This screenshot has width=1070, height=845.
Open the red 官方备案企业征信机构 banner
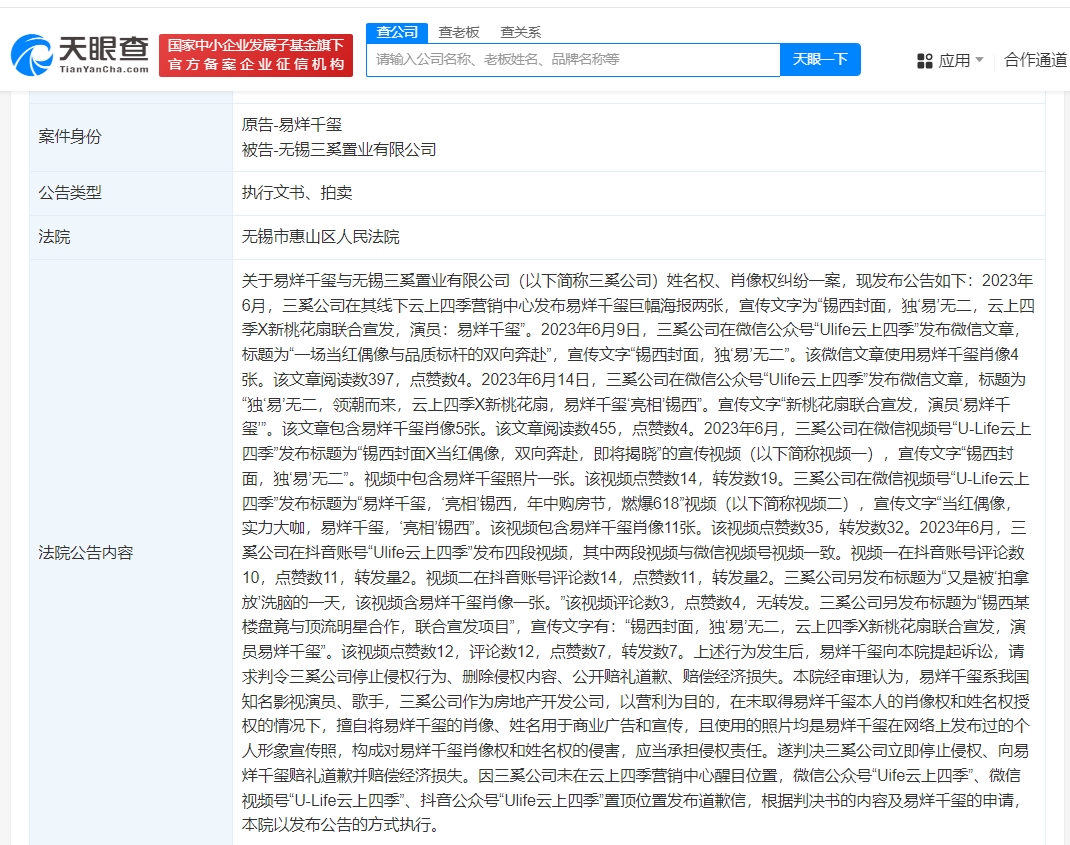tap(256, 55)
